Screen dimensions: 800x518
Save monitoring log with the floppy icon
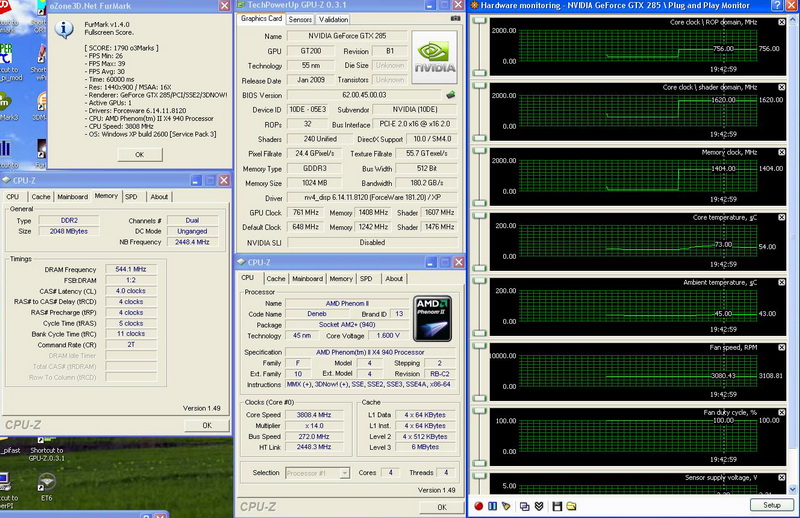[557, 506]
